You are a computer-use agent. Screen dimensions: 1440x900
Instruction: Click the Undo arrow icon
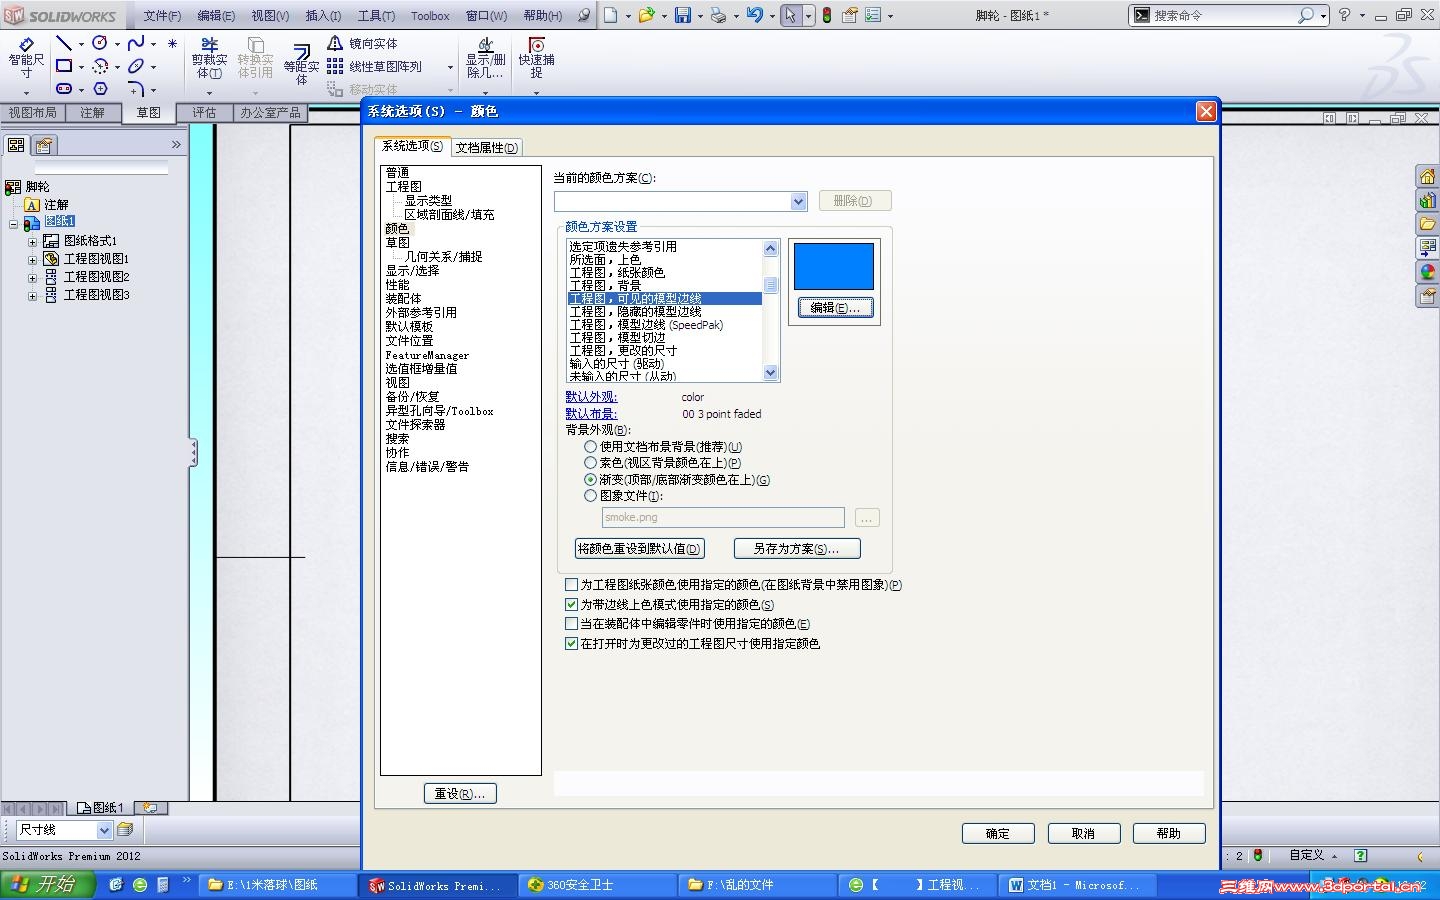[x=755, y=15]
